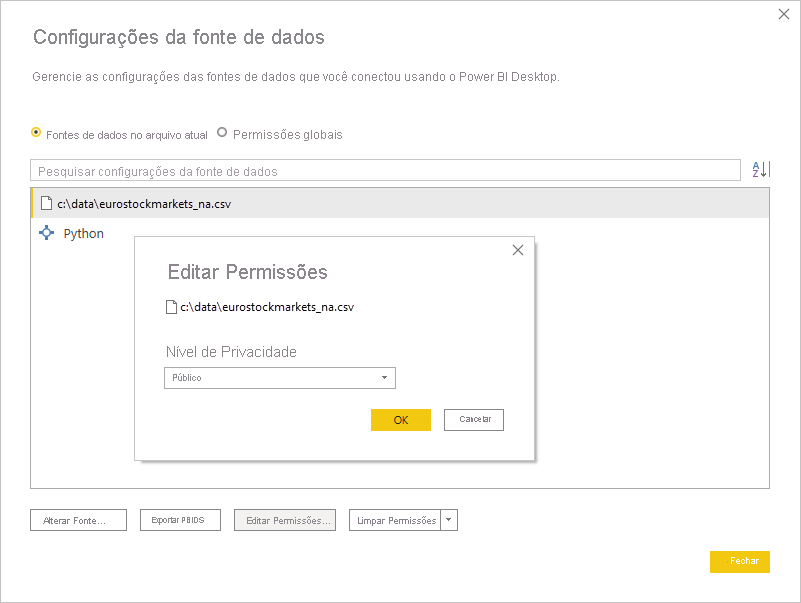Sort data sources using the A-Z icon
801x603 pixels.
(x=760, y=169)
